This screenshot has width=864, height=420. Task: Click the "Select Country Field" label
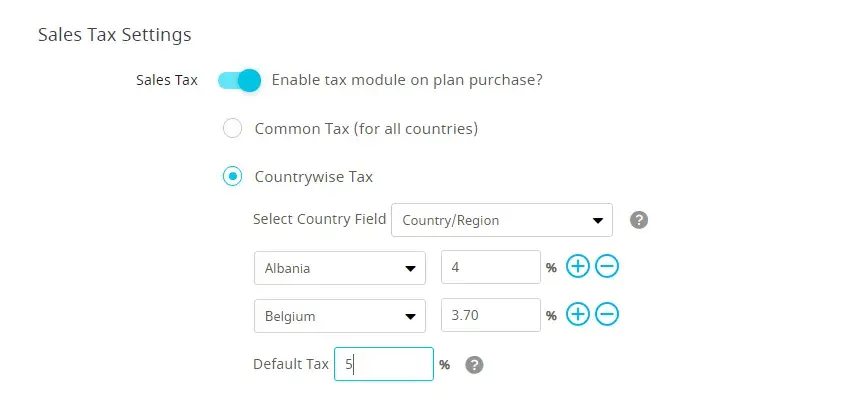tap(319, 219)
